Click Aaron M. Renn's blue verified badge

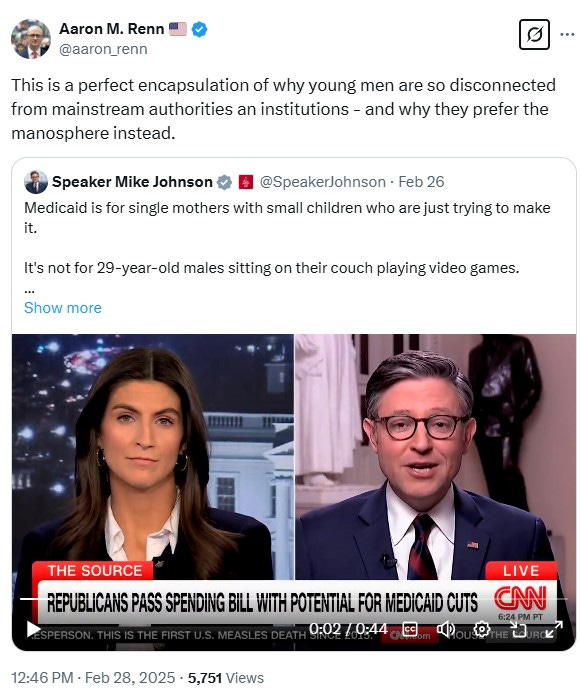[200, 29]
